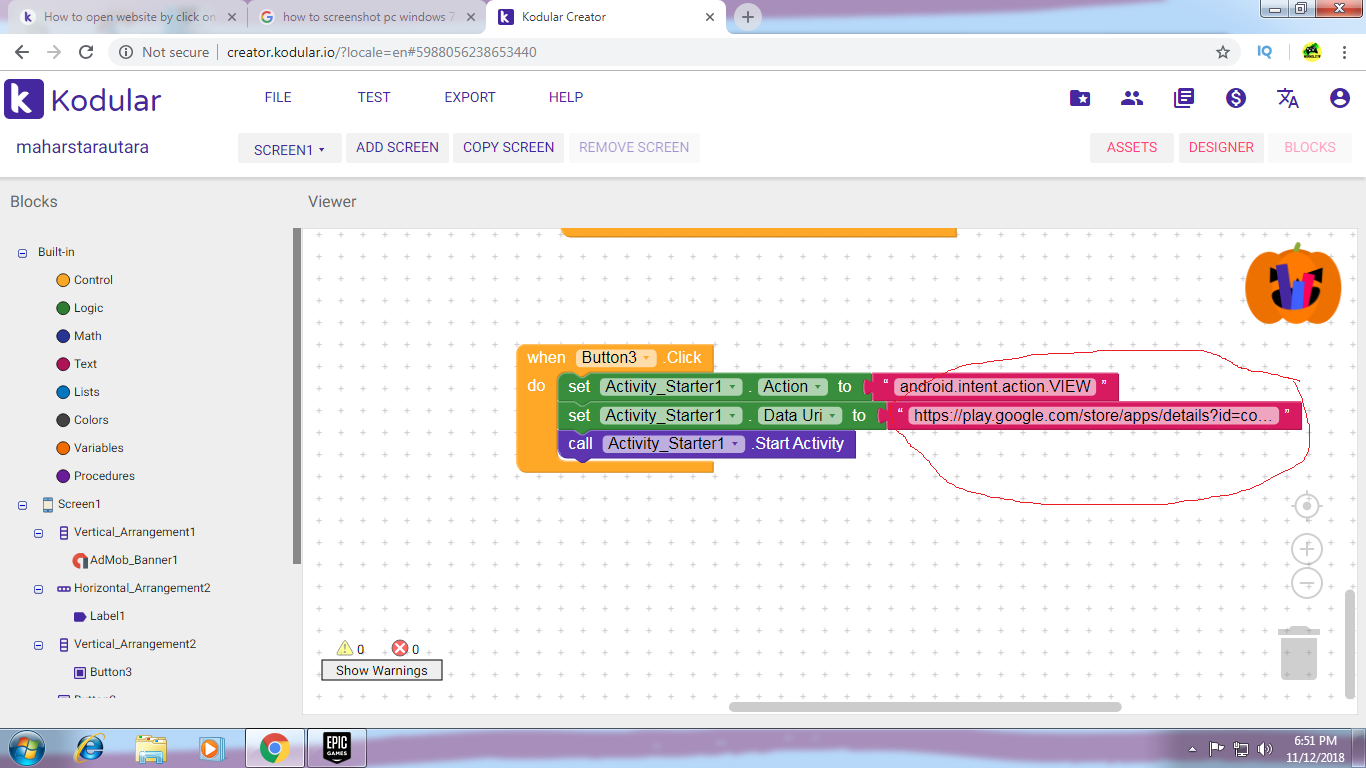
Task: Open the account profile icon
Action: click(1340, 98)
